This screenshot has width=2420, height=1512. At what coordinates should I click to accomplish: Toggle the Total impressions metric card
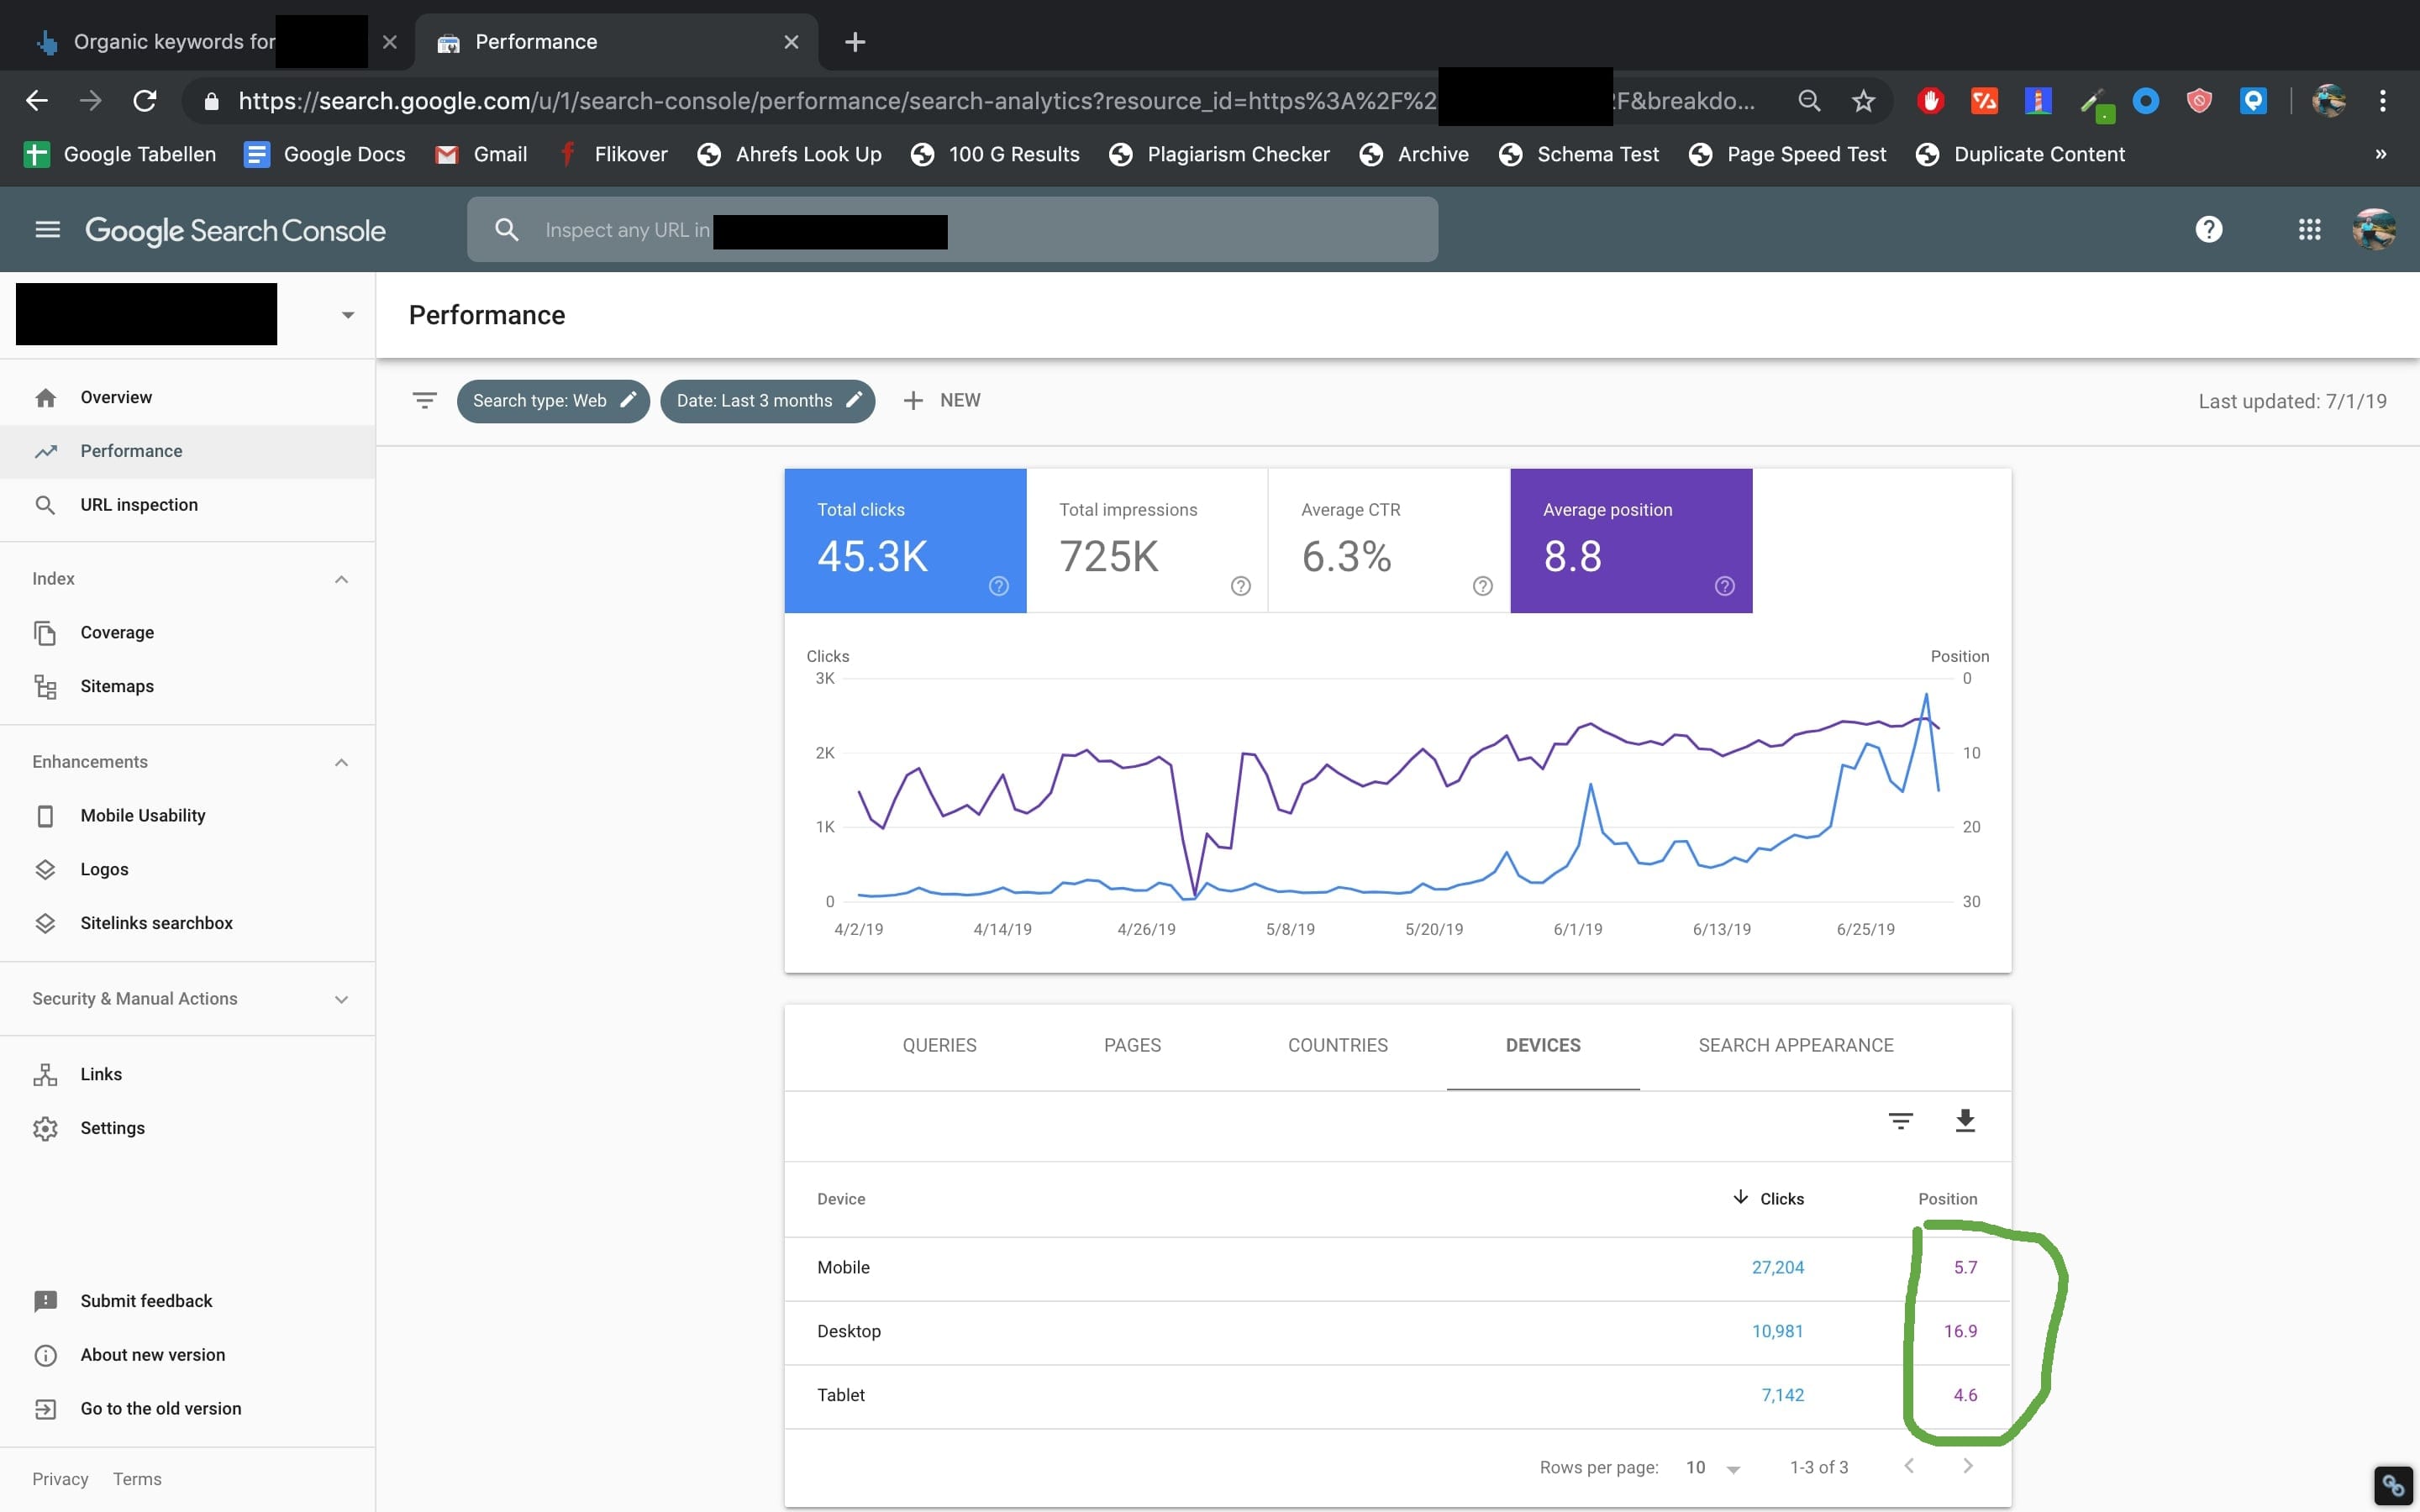pos(1147,541)
